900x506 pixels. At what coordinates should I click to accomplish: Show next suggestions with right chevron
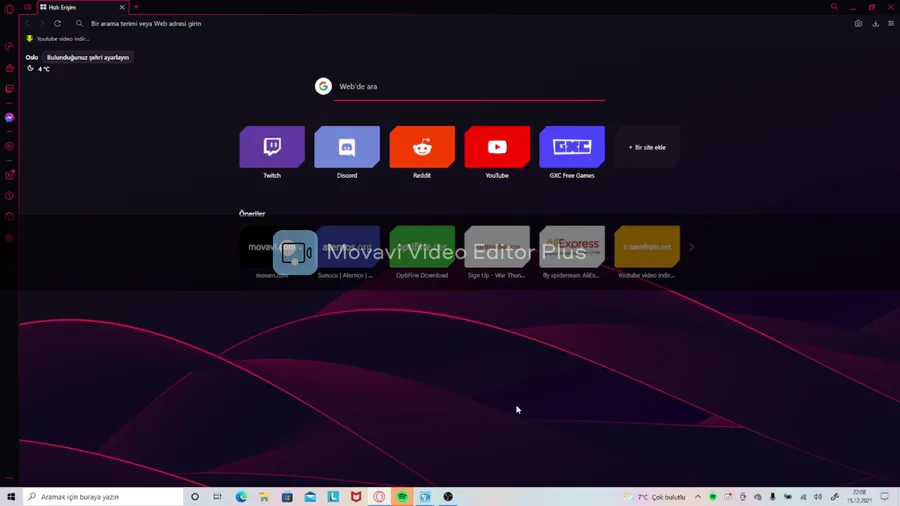pos(691,247)
